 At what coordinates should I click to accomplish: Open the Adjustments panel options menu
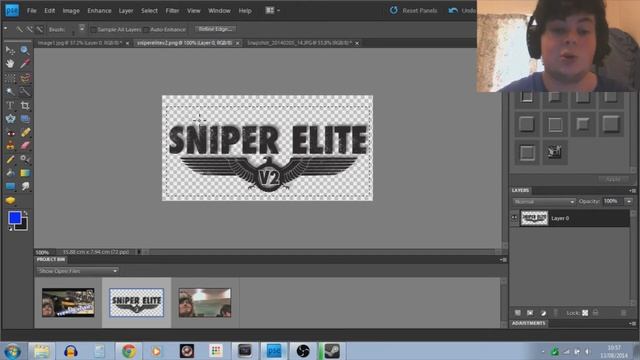[632, 323]
